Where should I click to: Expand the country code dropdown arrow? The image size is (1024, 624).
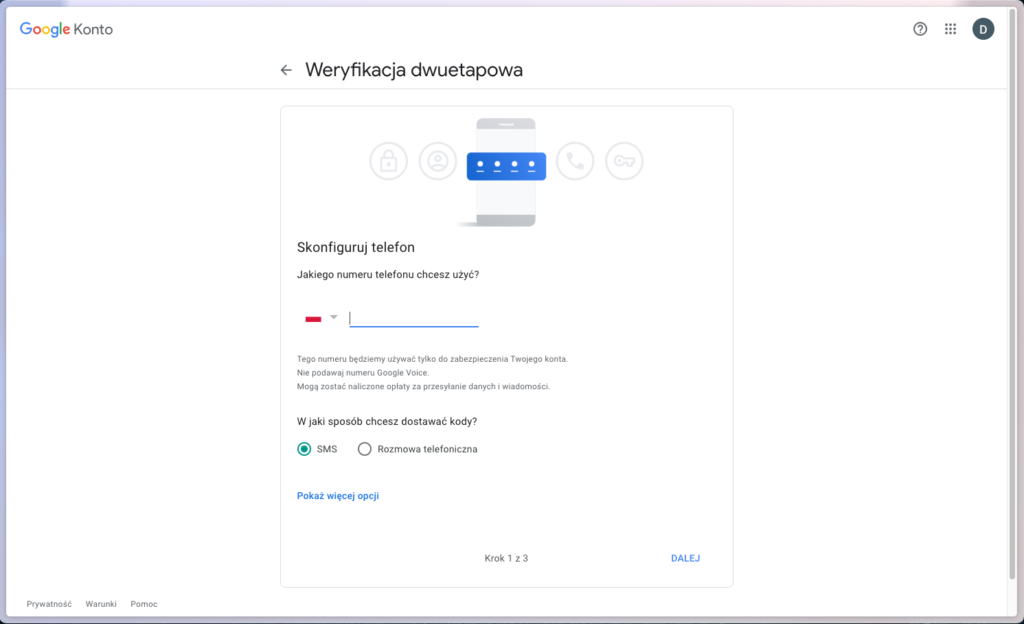(x=334, y=317)
